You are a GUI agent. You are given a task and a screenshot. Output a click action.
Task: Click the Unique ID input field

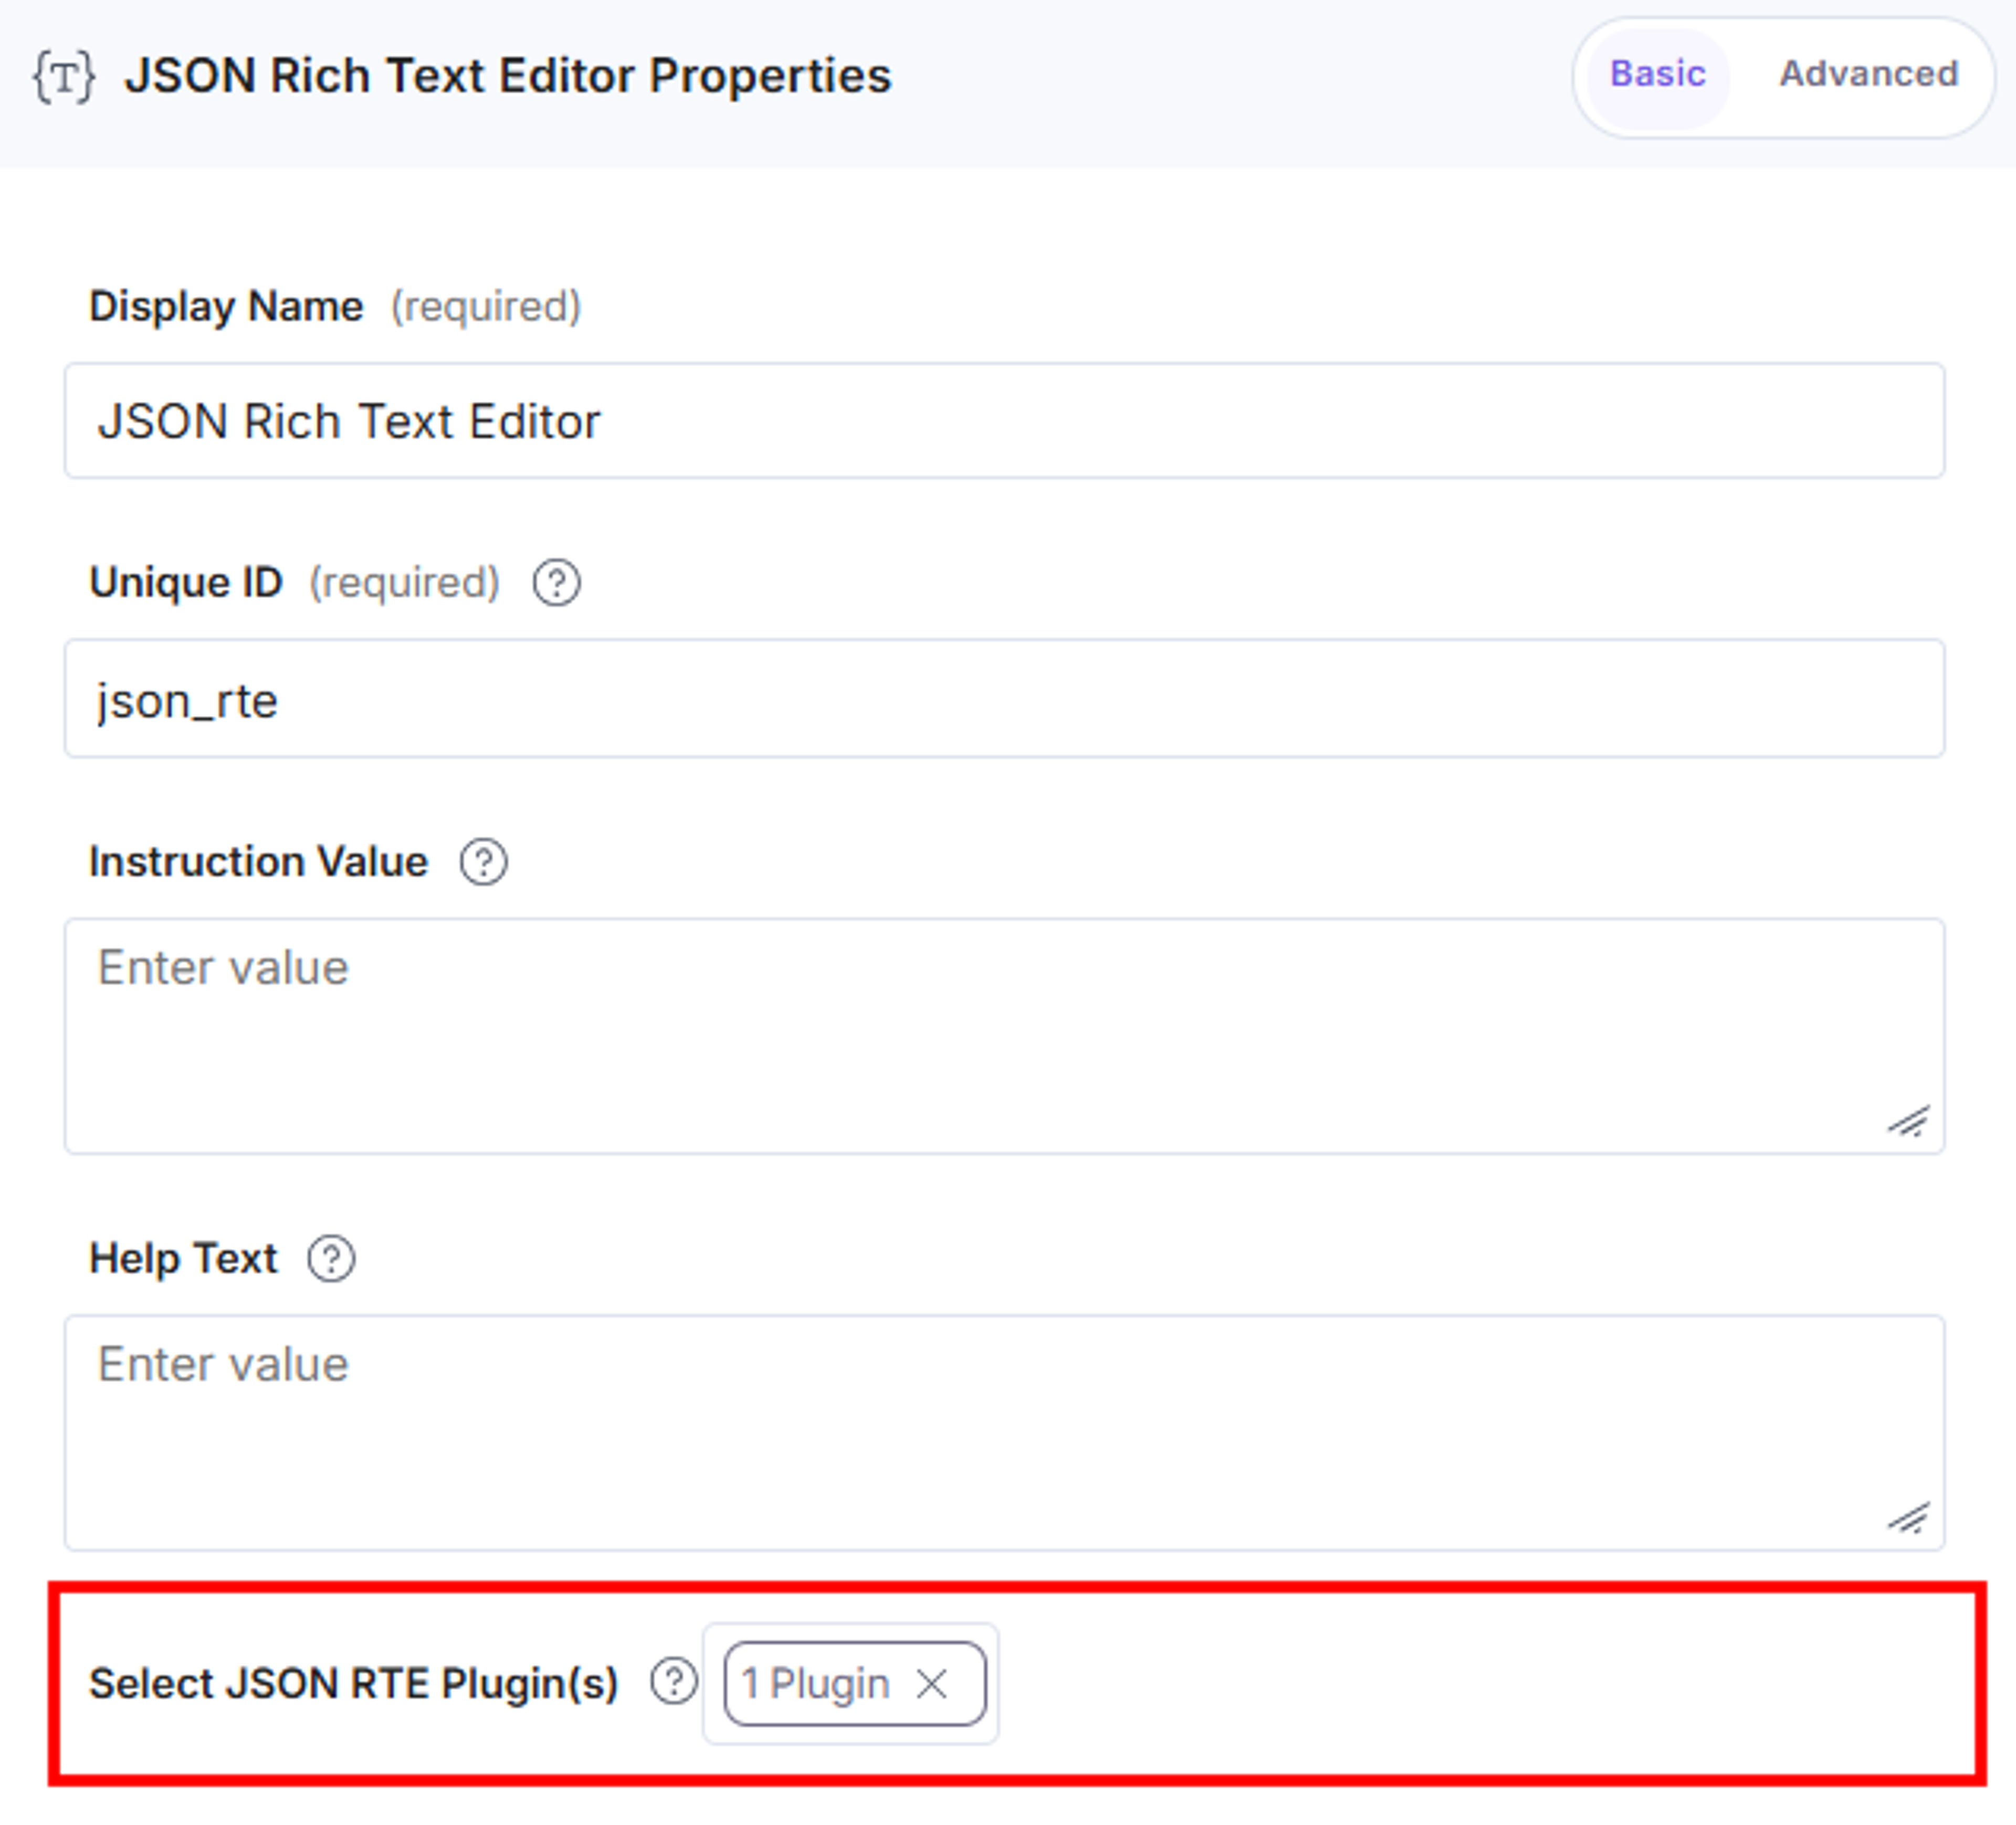(x=1004, y=698)
